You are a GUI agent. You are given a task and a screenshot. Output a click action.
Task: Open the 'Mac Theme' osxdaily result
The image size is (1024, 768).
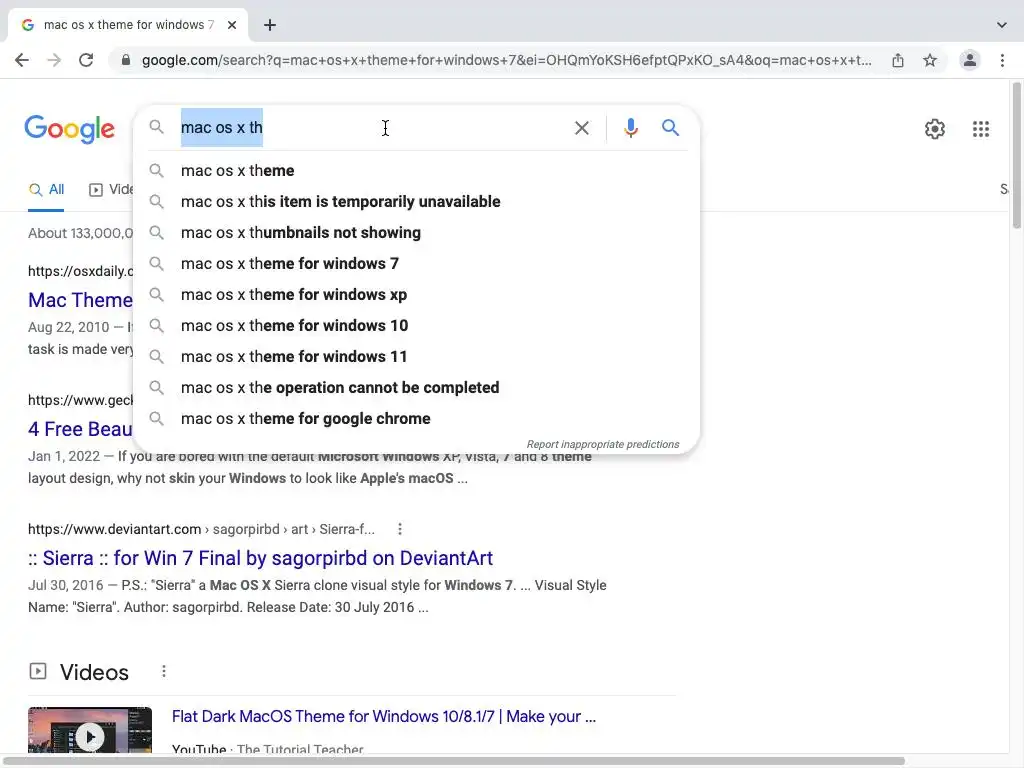click(x=80, y=300)
